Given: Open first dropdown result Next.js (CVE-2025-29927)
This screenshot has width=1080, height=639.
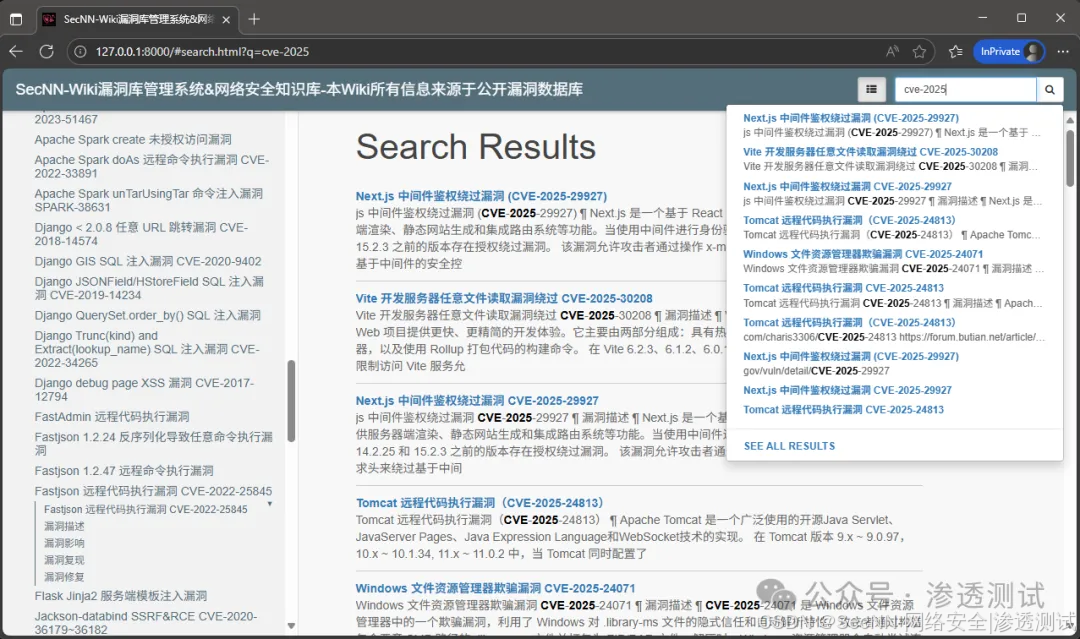Looking at the screenshot, I should coord(851,118).
